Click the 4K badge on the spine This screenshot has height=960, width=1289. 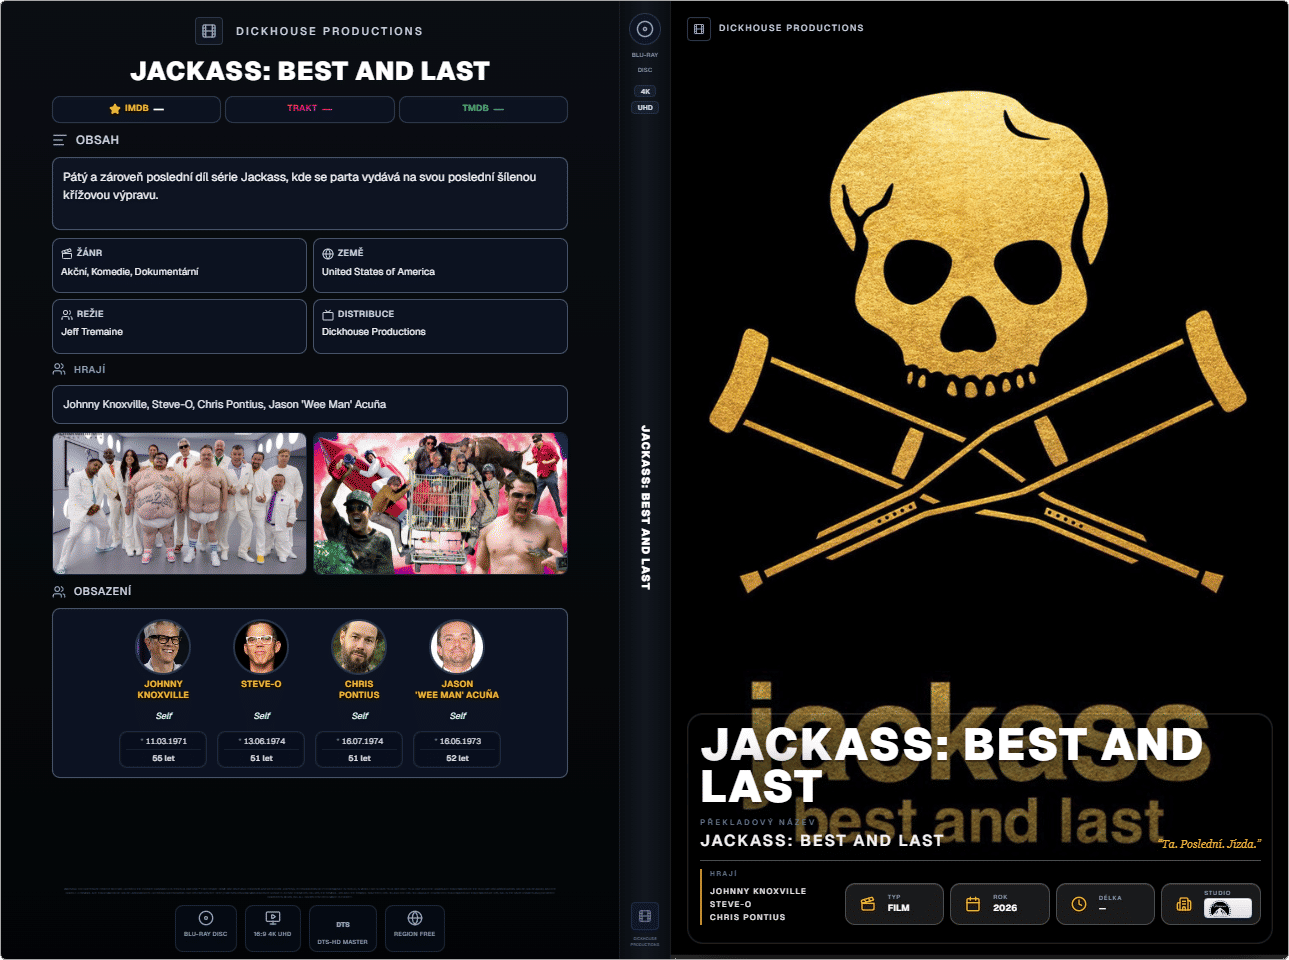click(645, 91)
